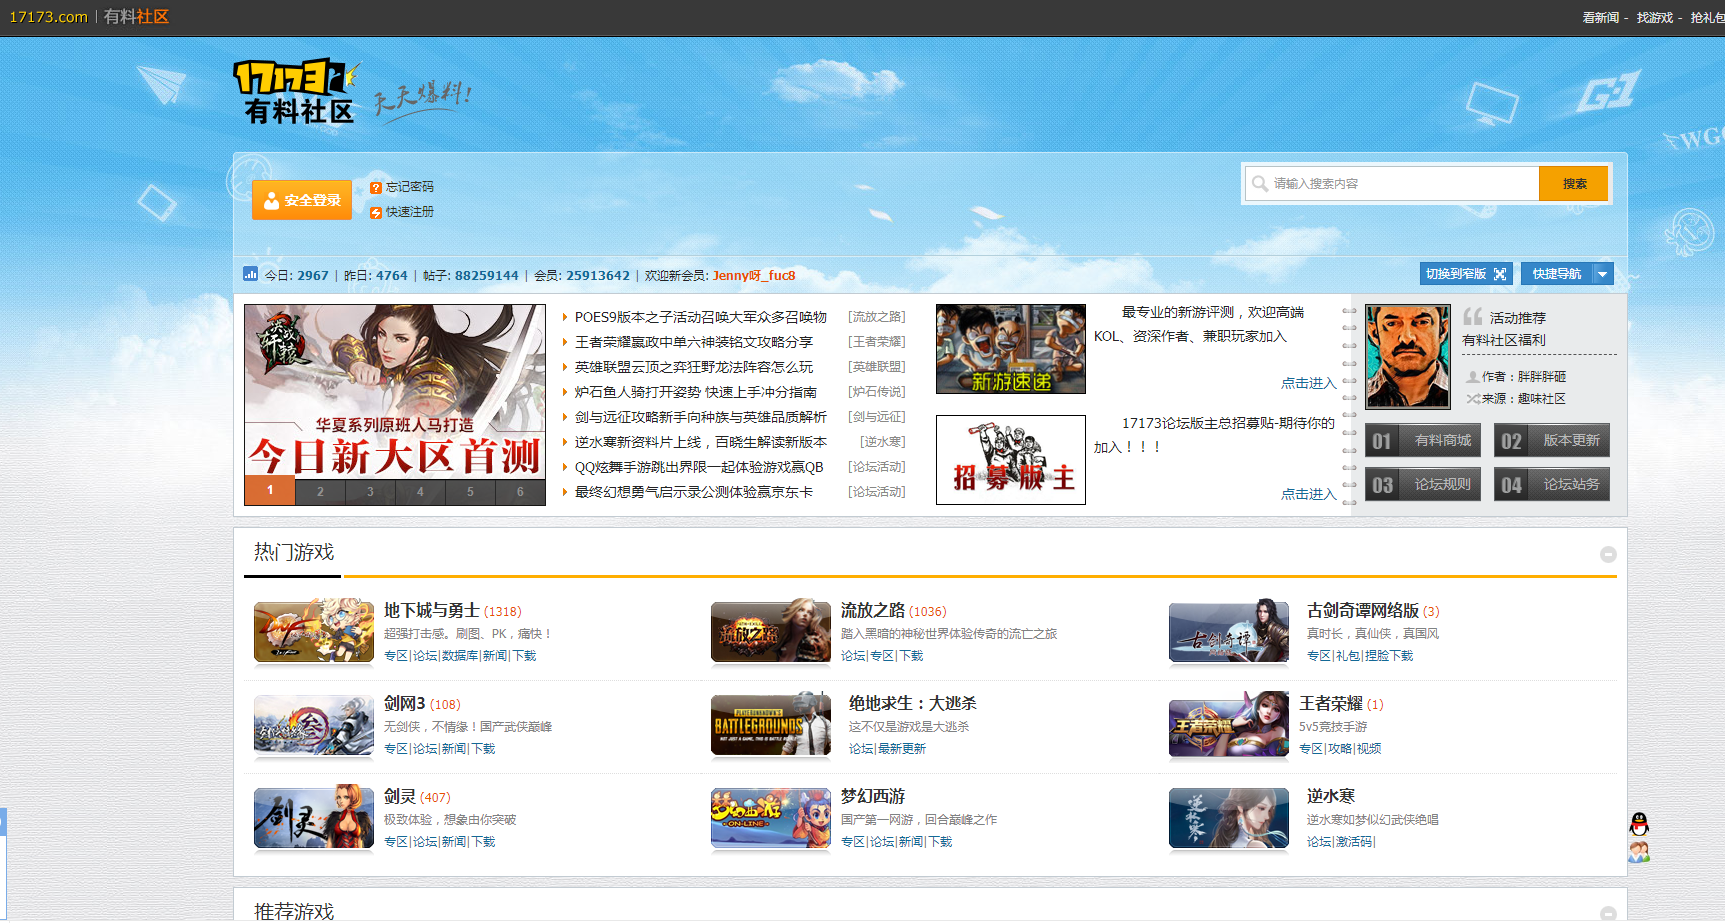Collapse the 热门游戏 section
Screen dimensions: 1725x923
[x=1608, y=554]
